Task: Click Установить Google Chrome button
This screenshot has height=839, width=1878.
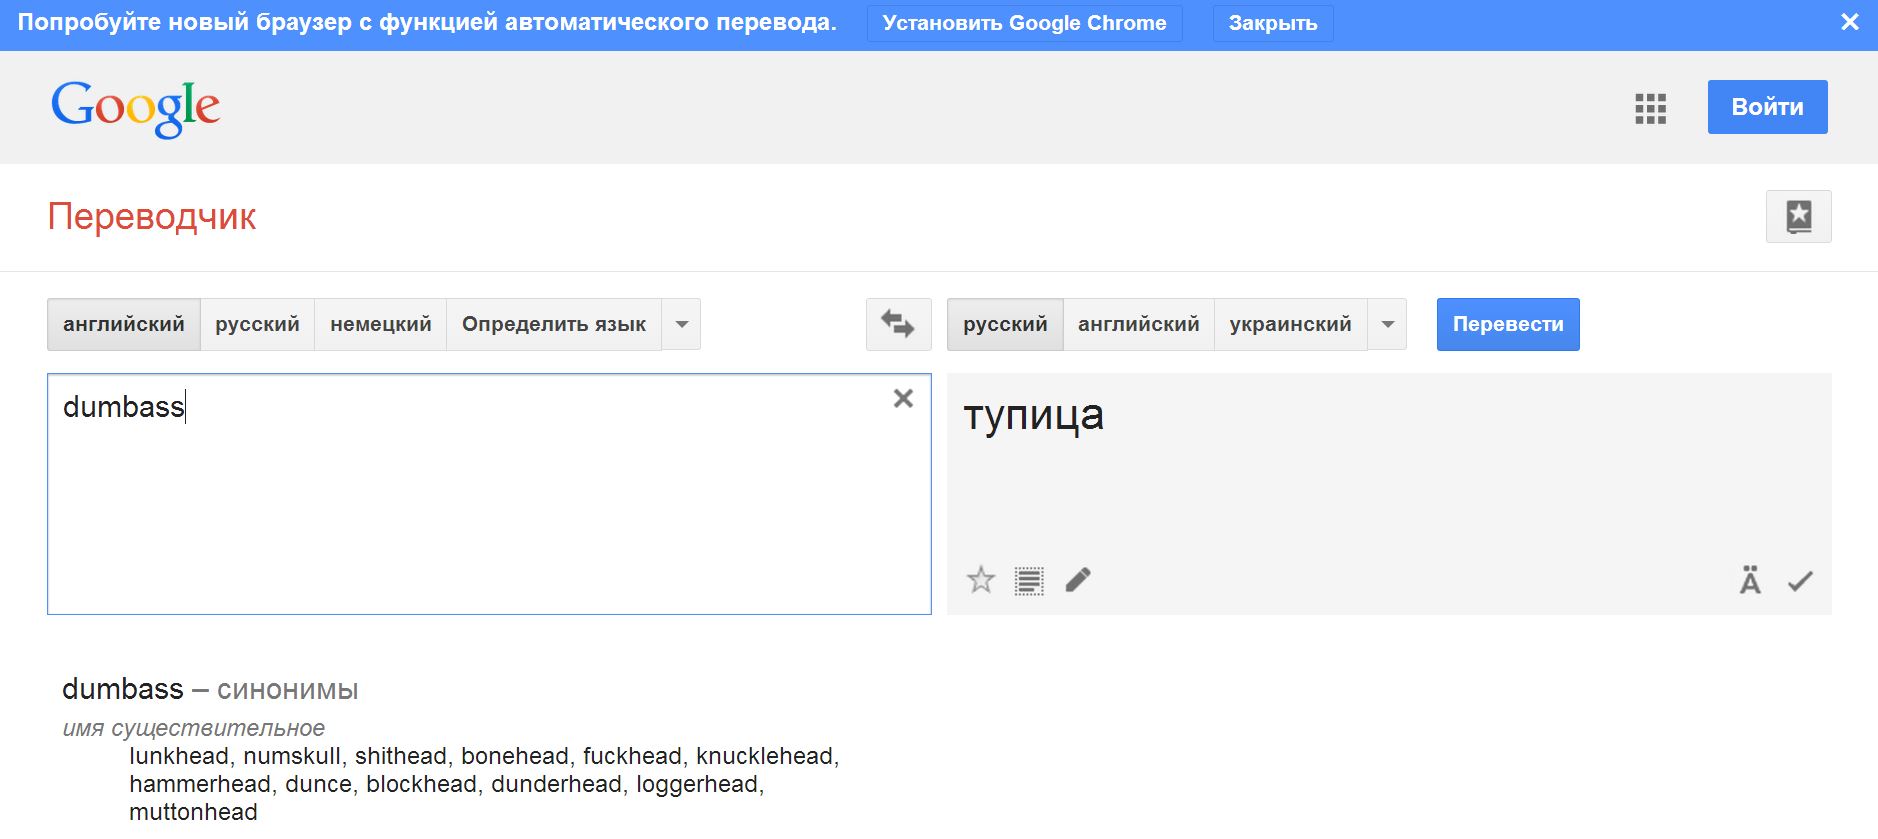Action: coord(1024,23)
